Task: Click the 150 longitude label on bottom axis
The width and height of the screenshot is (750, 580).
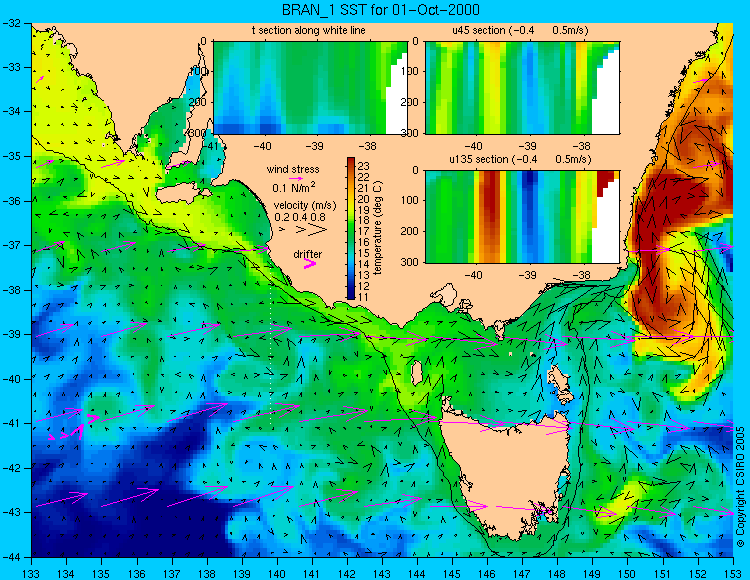Action: [x=628, y=573]
